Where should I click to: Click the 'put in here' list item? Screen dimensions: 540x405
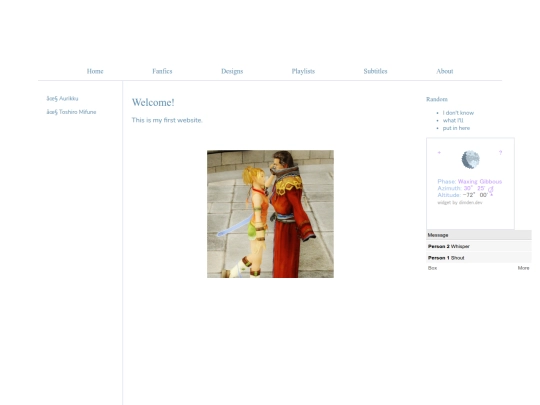[456, 128]
